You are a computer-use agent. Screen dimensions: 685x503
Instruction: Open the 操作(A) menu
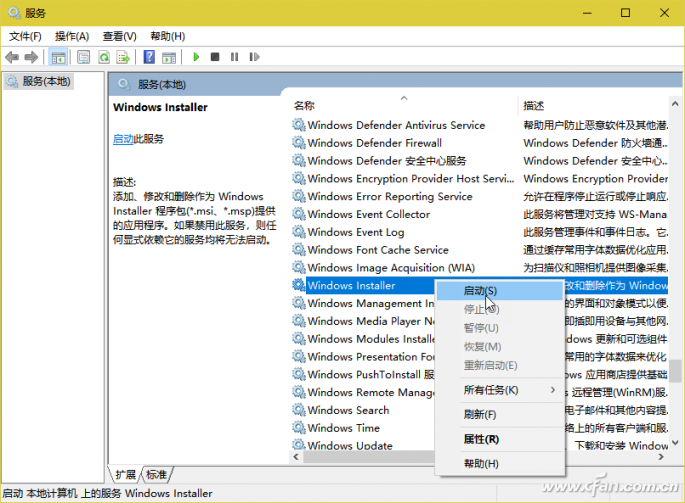pos(72,36)
